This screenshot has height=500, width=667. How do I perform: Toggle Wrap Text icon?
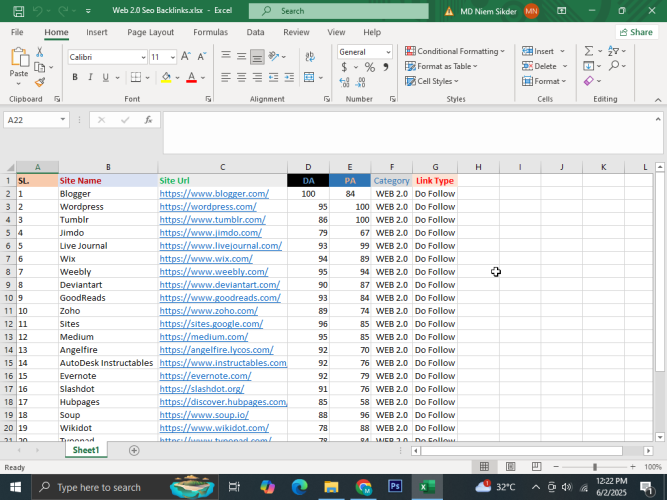[x=310, y=56]
